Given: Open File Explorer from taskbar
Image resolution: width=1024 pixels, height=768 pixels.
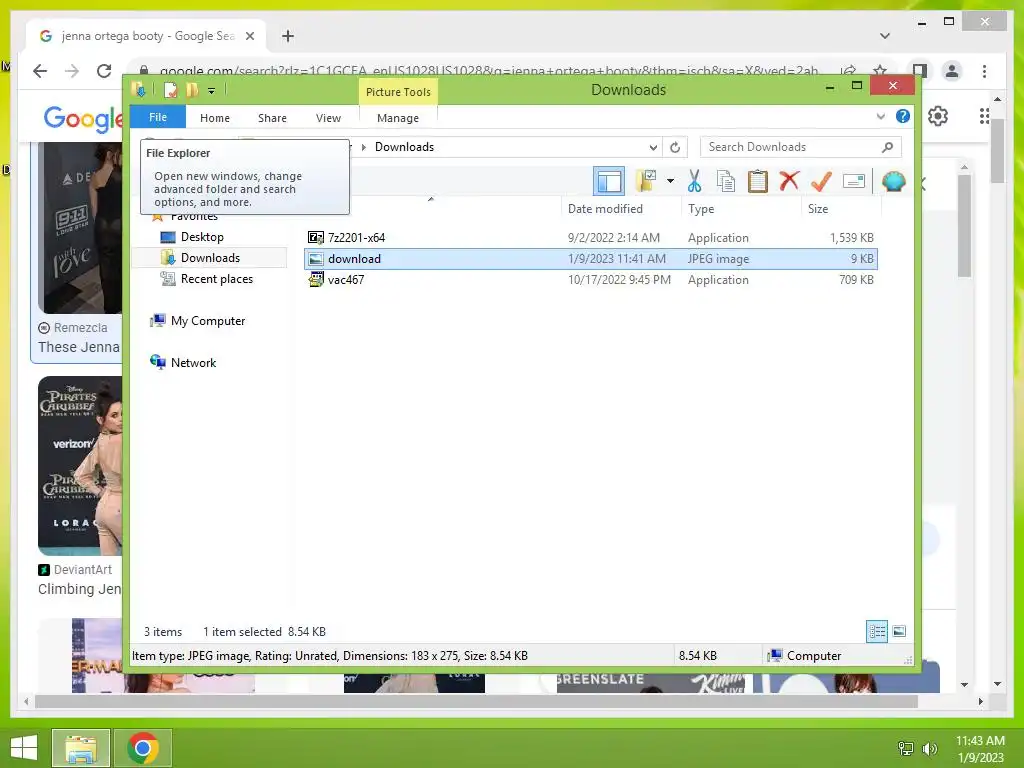Looking at the screenshot, I should pos(81,748).
